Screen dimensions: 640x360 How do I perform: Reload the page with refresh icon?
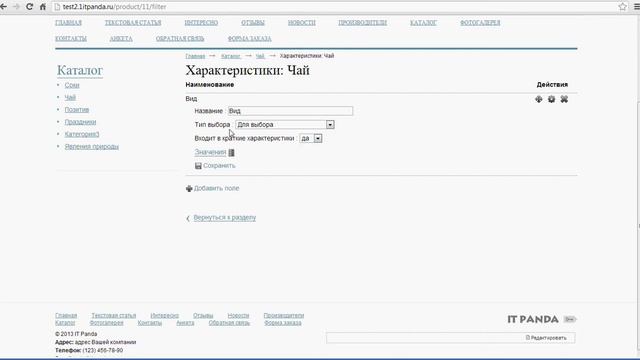[29, 7]
